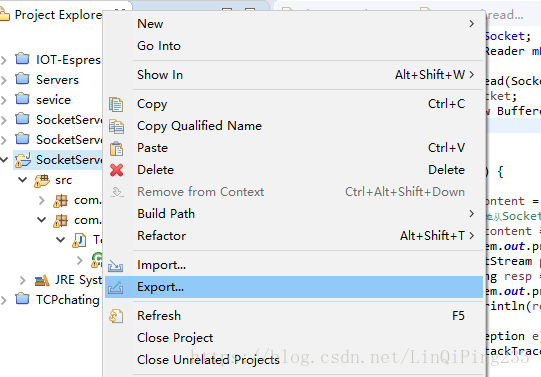Collapse the open SocketServer project

(4, 160)
